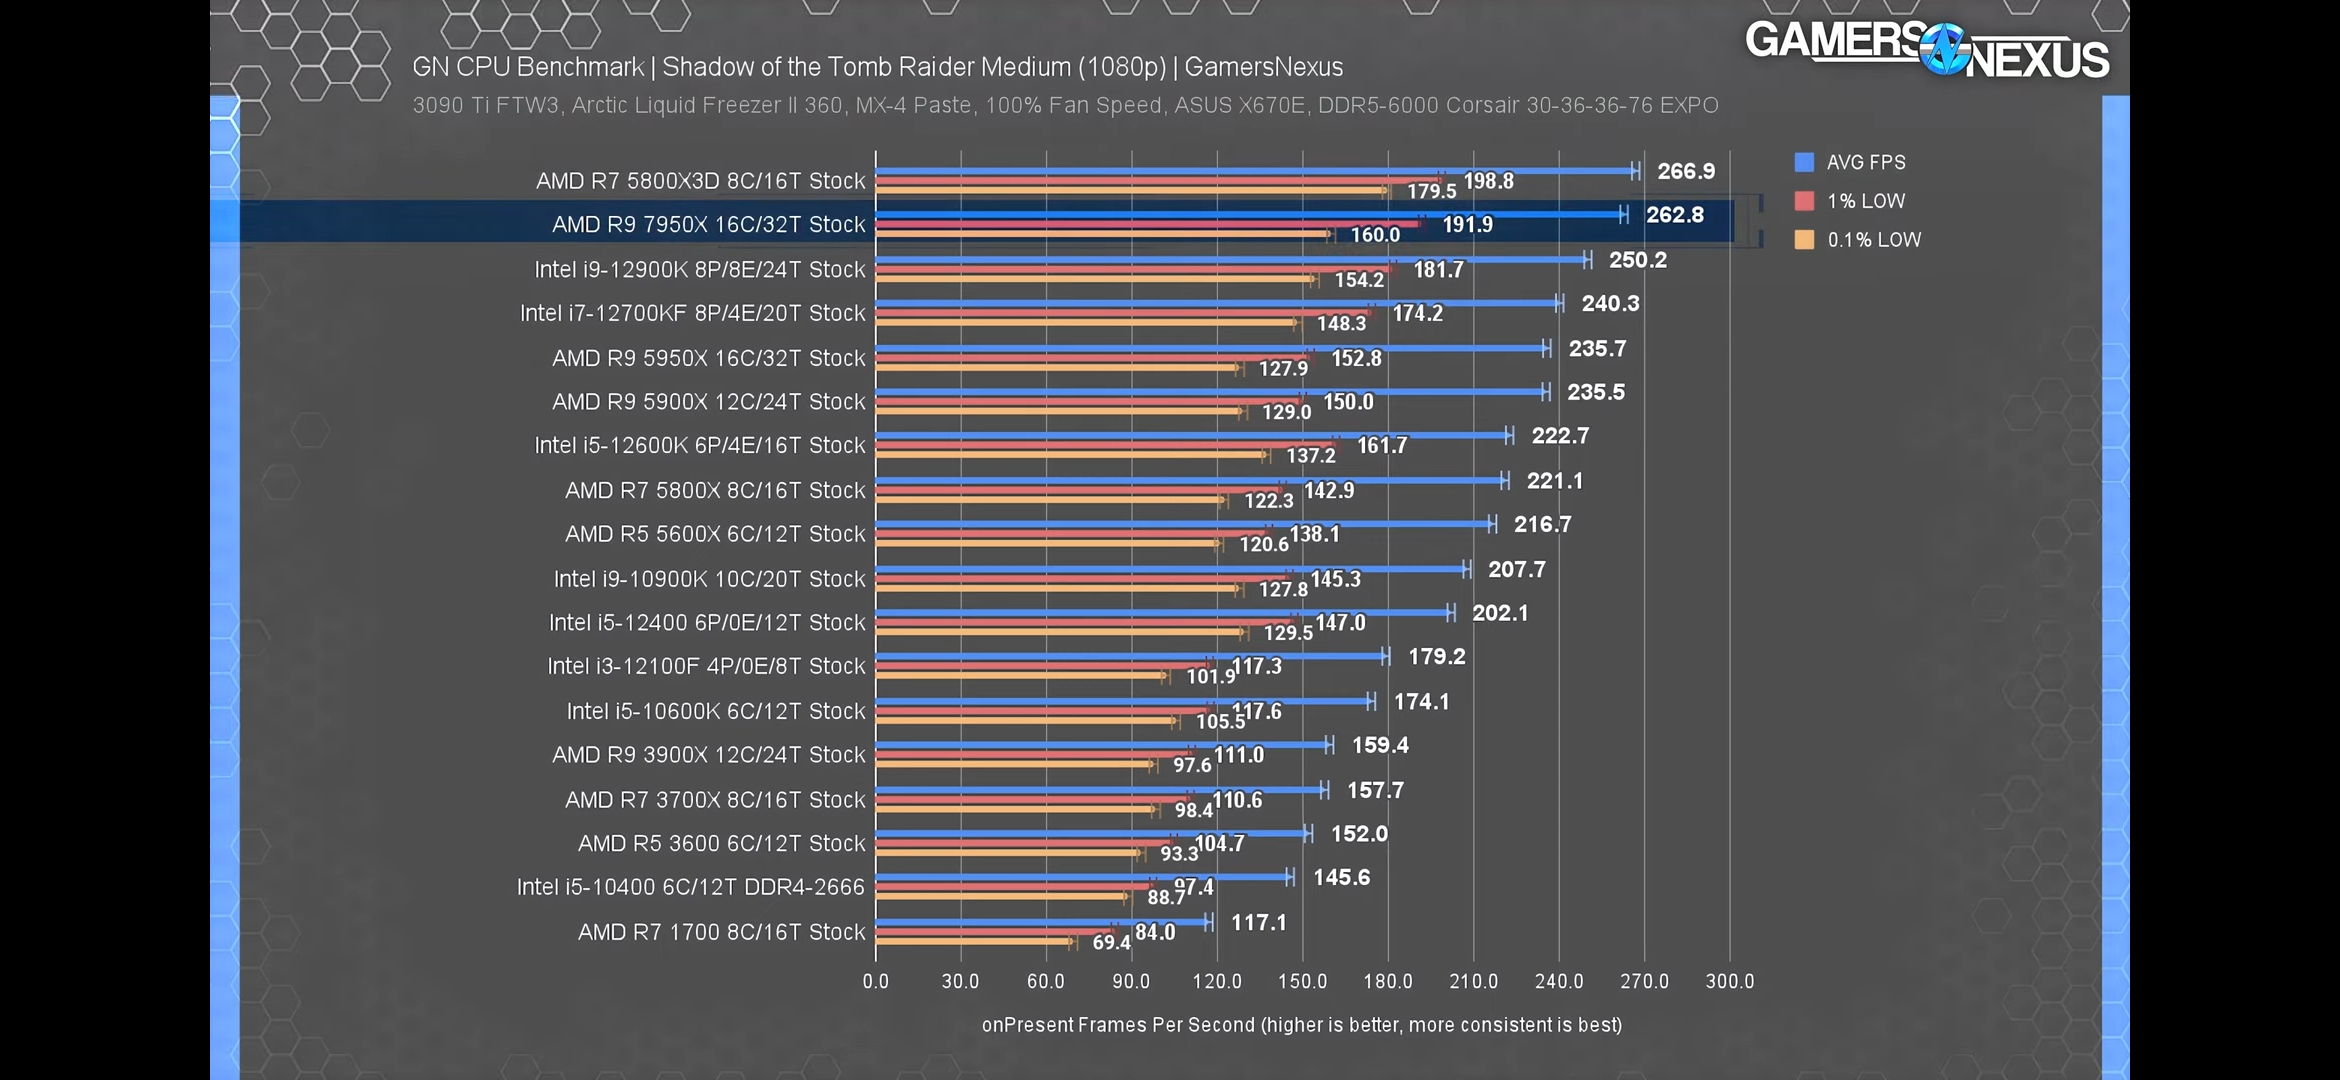Click the AMD R7 1700 8C/16T label
Viewport: 2340px width, 1080px height.
[x=721, y=932]
